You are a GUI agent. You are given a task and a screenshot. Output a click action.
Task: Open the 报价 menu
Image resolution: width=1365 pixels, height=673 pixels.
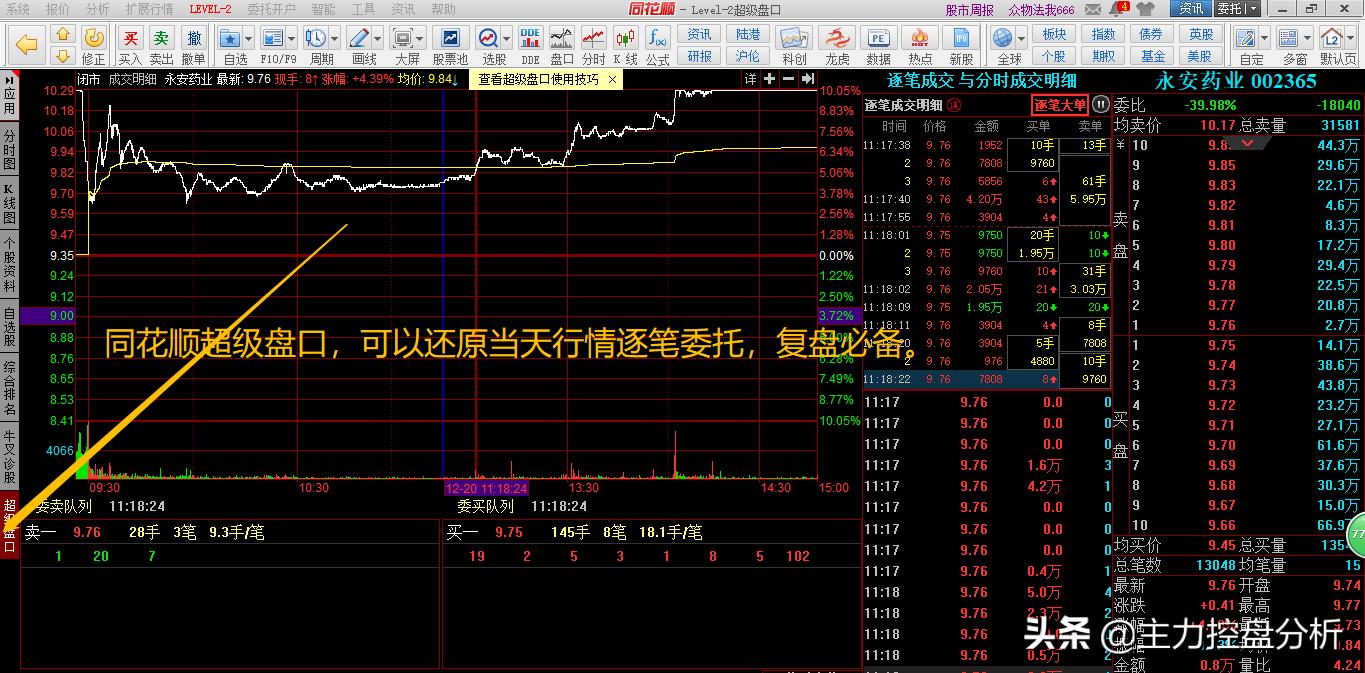point(58,9)
